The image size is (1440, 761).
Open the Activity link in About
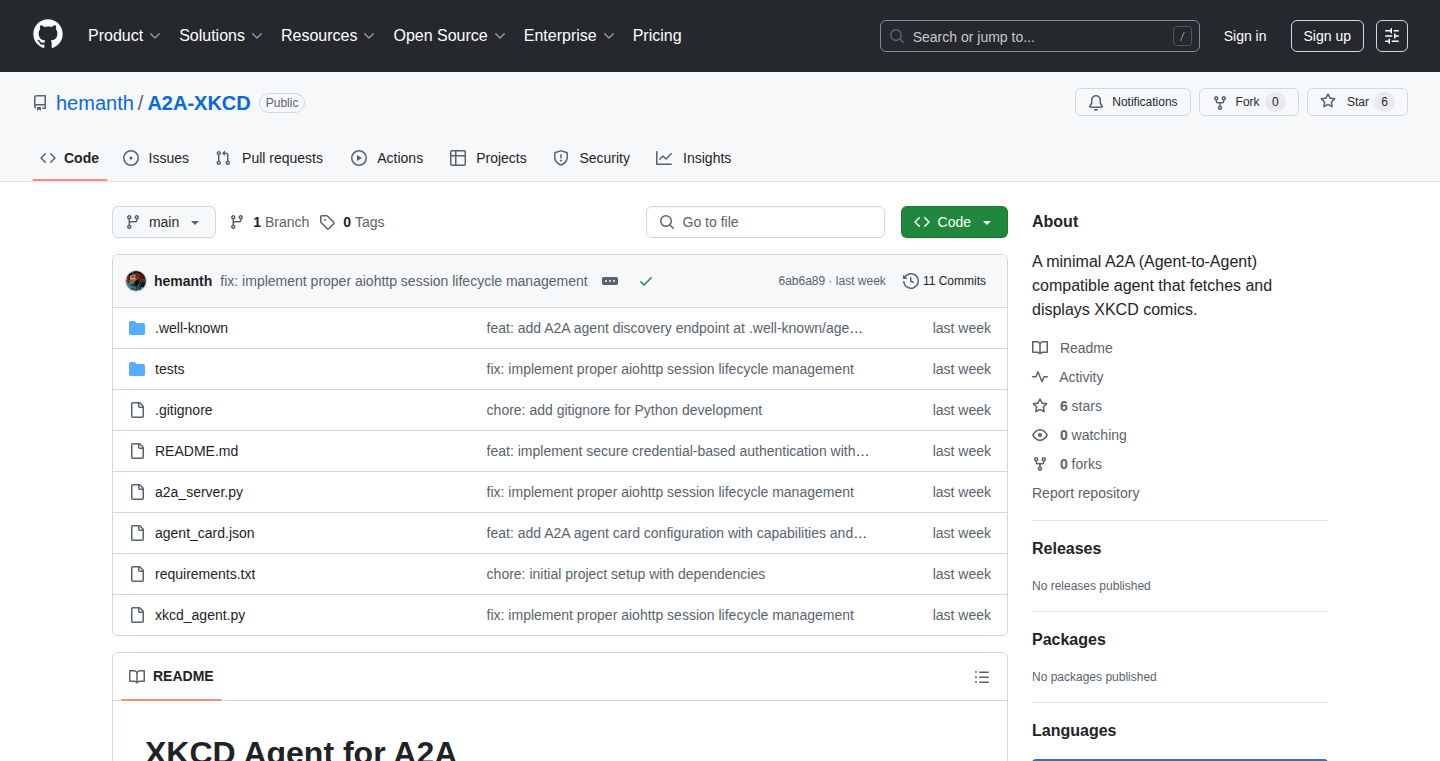[x=1068, y=377]
